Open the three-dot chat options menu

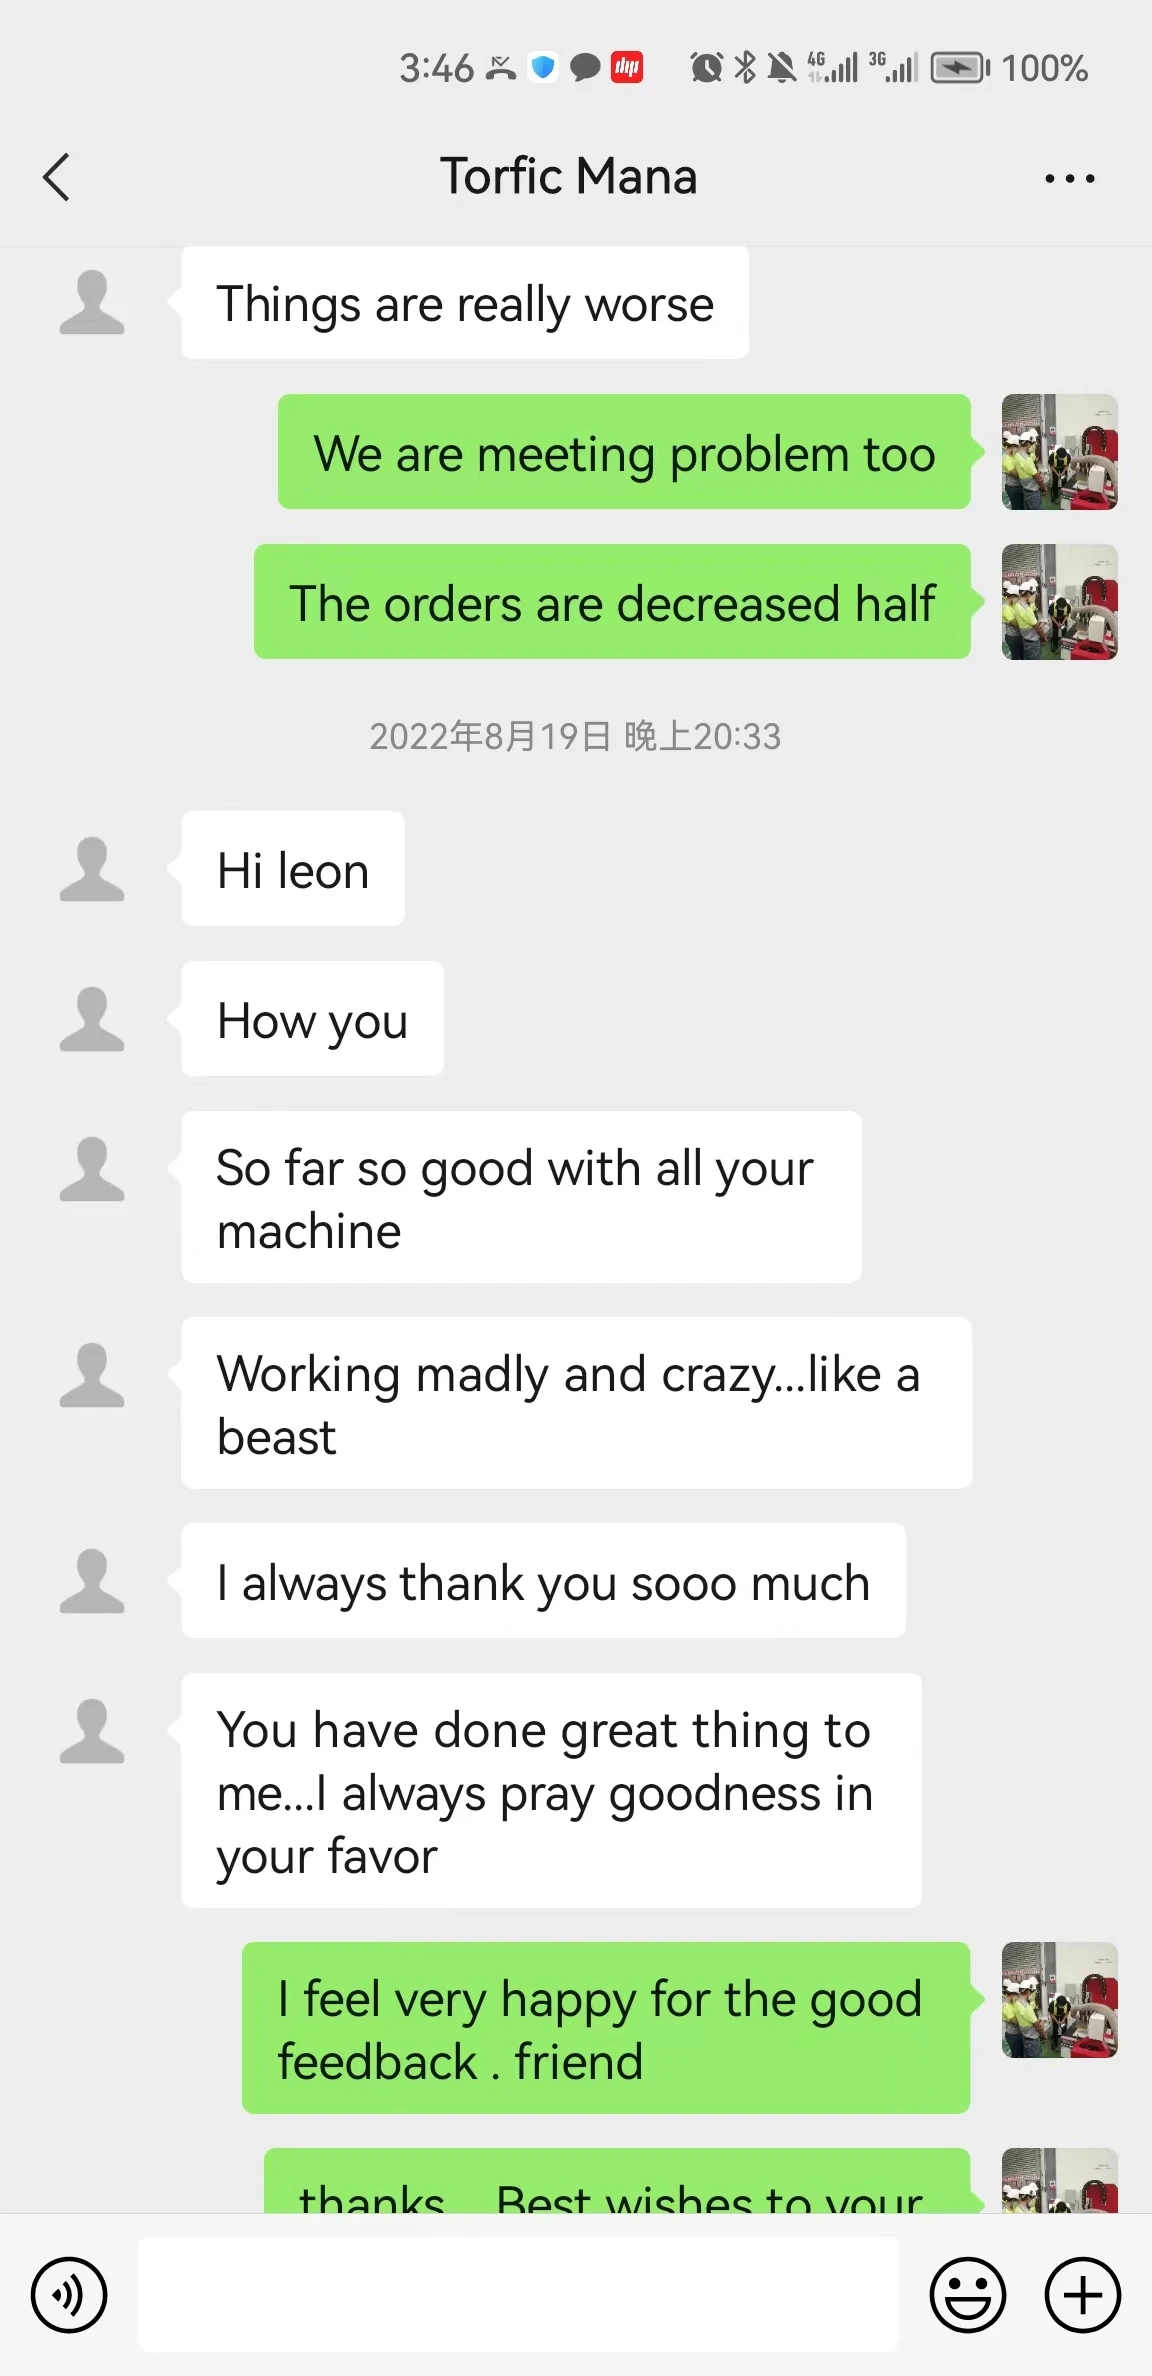[x=1069, y=179]
